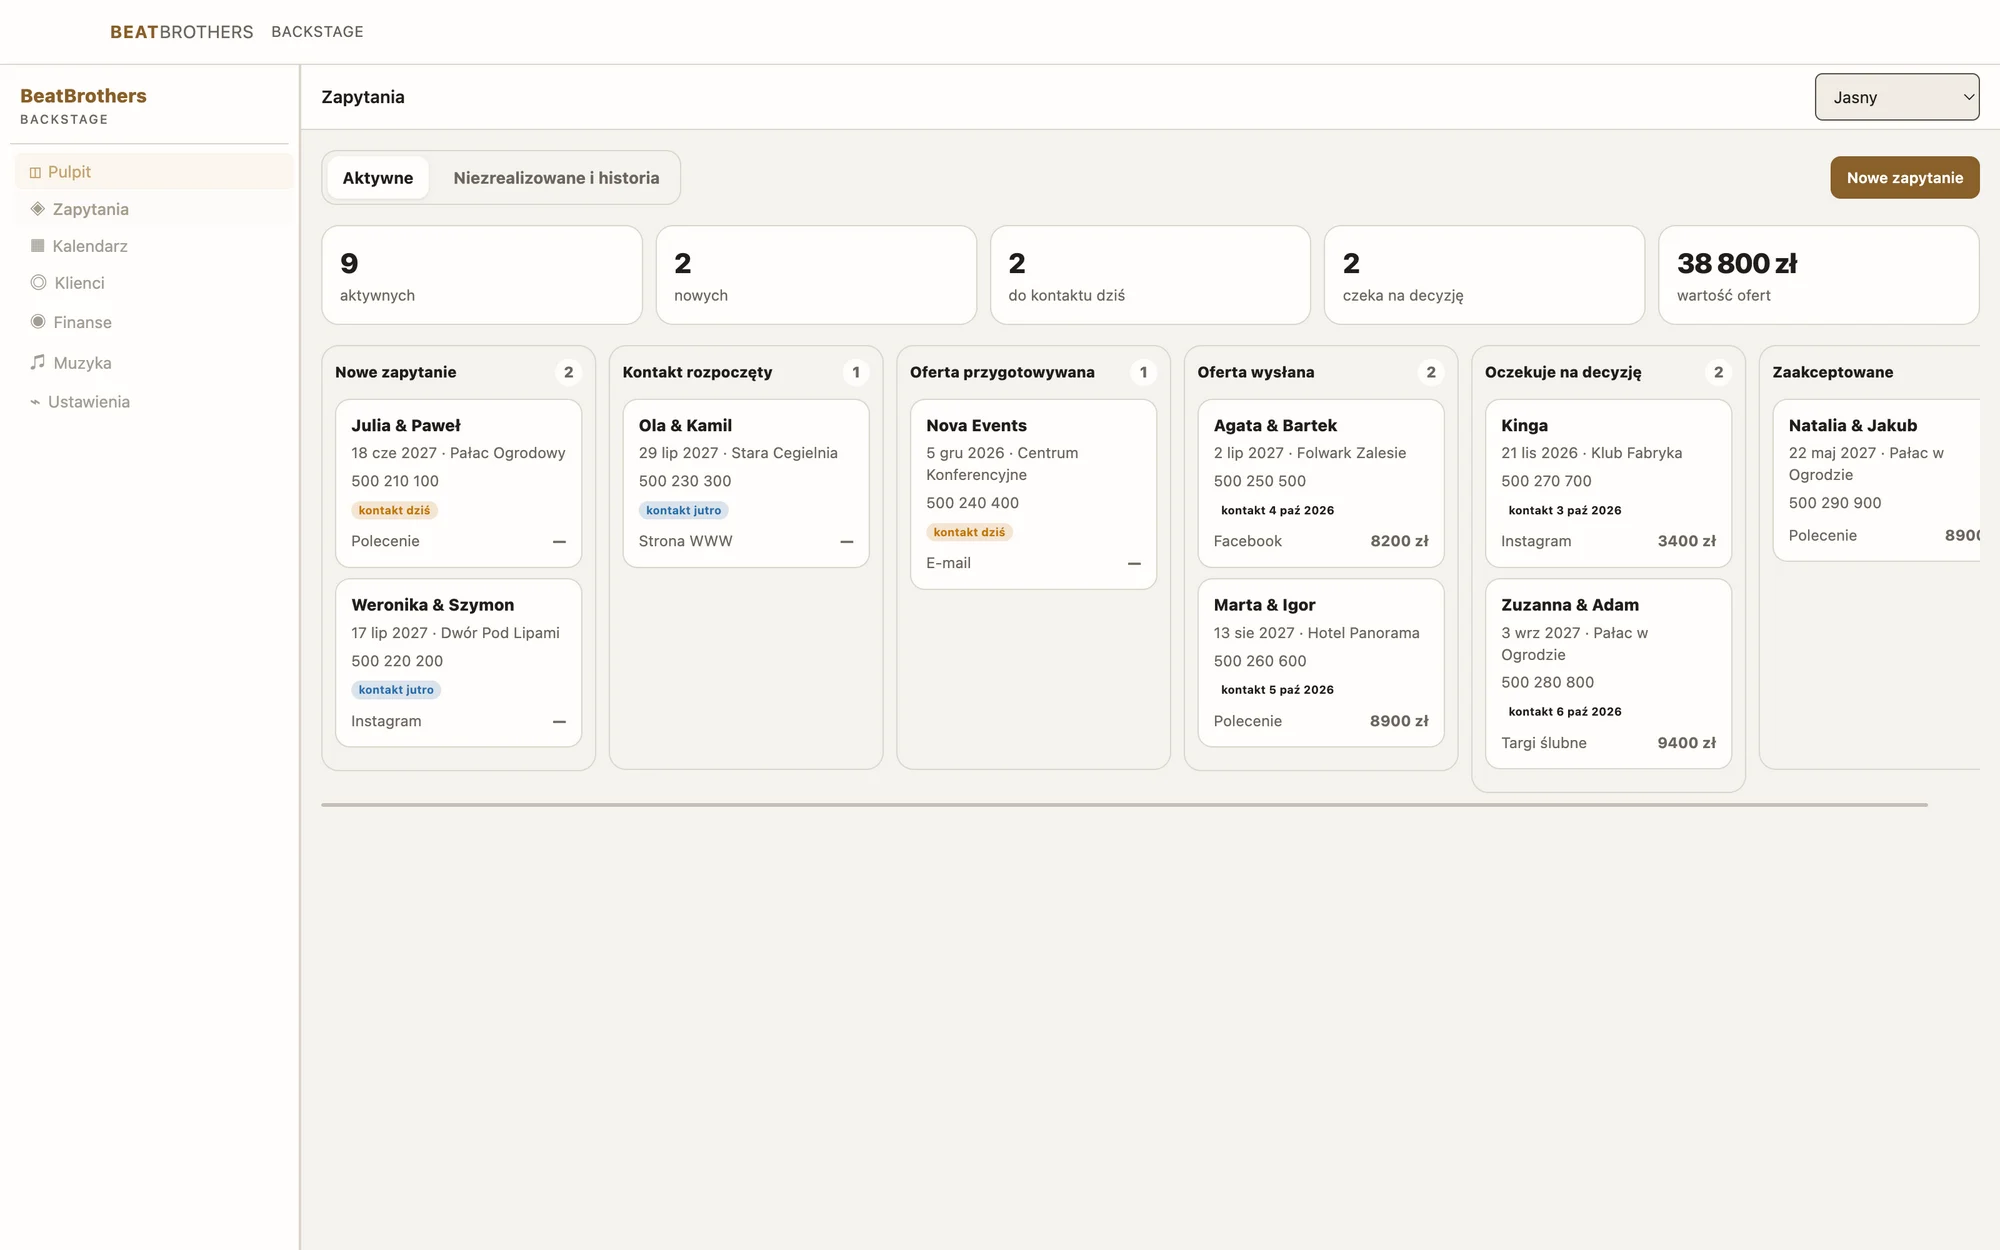Click the 9 aktywnych stat card
2000x1250 pixels.
482,275
